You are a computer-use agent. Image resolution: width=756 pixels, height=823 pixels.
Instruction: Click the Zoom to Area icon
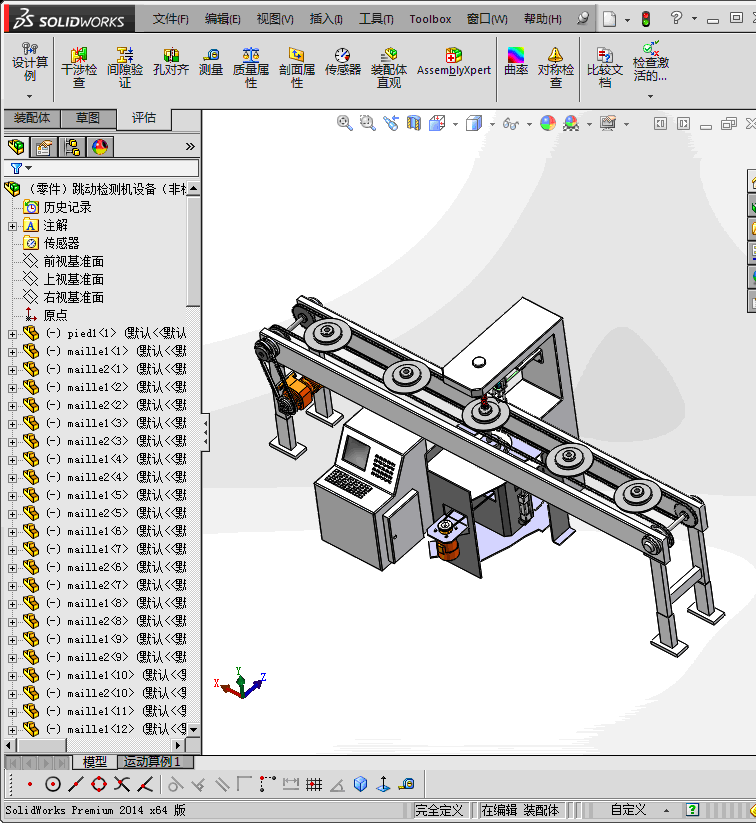pyautogui.click(x=368, y=123)
